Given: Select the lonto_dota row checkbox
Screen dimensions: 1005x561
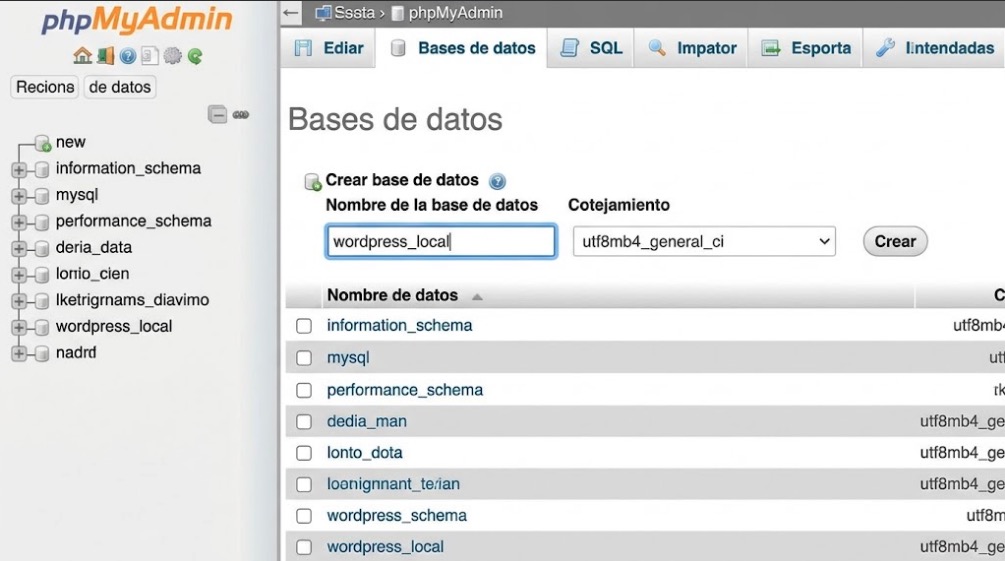Looking at the screenshot, I should click(304, 453).
